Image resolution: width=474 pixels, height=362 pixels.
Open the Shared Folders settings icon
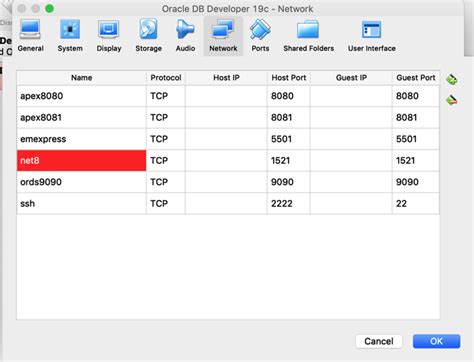(x=308, y=36)
